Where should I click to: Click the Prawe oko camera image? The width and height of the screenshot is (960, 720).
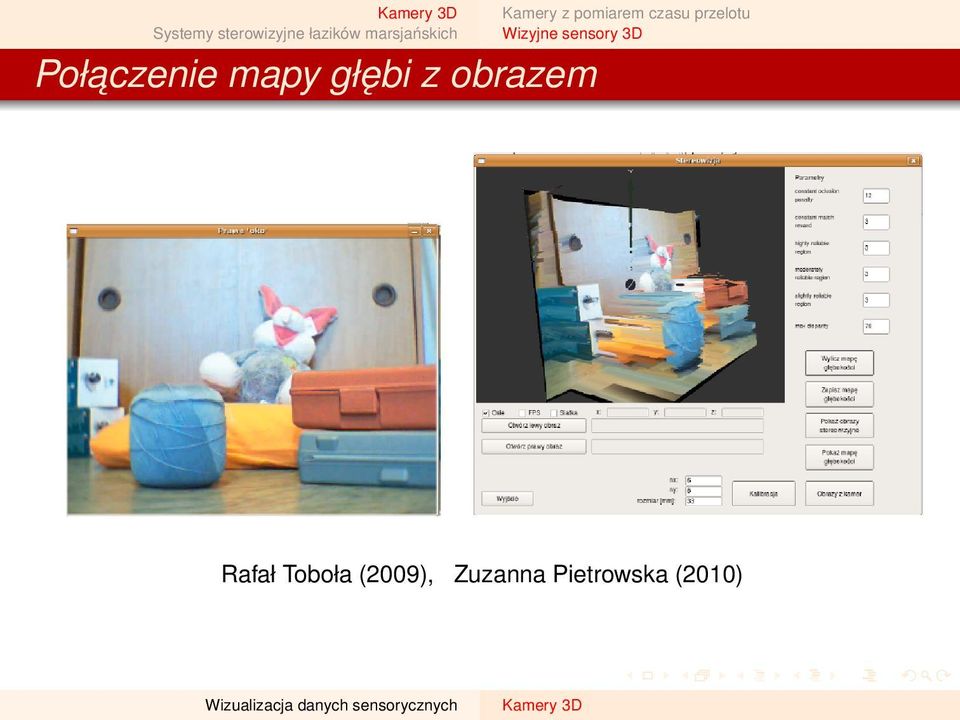point(253,376)
